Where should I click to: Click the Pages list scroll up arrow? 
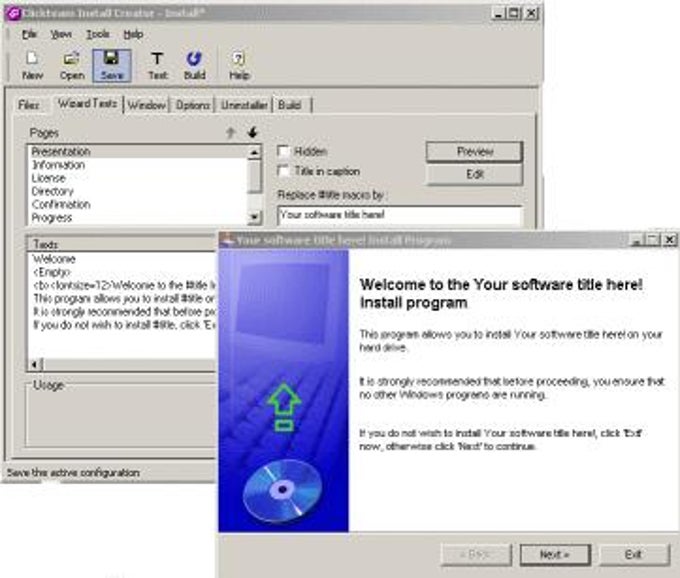pyautogui.click(x=255, y=153)
